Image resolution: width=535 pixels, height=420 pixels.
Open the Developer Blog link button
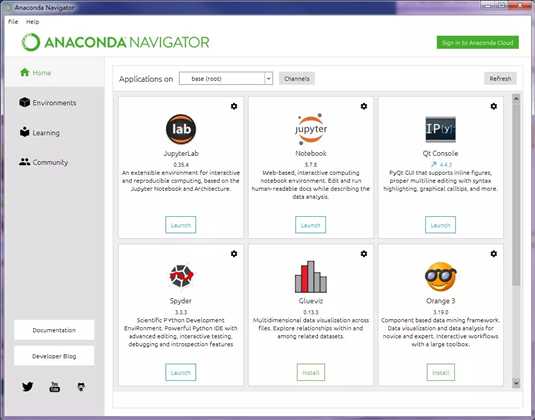pyautogui.click(x=54, y=356)
